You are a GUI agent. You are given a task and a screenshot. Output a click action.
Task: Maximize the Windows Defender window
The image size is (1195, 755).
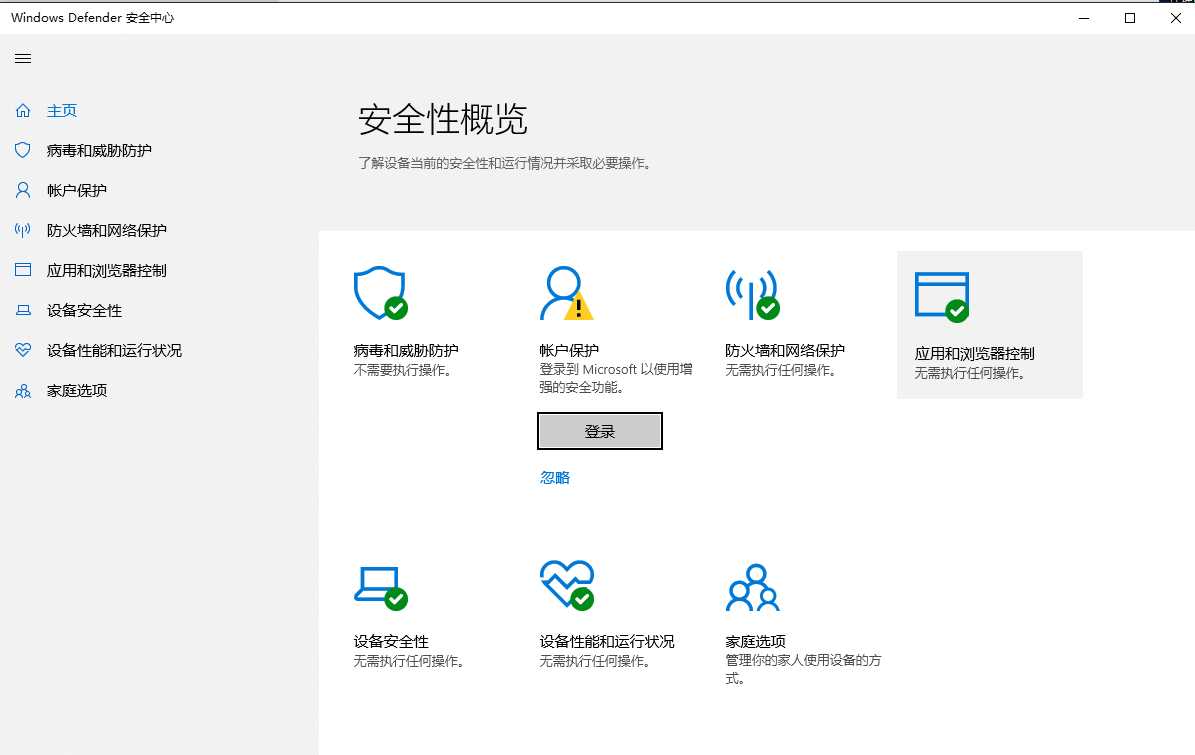1130,18
